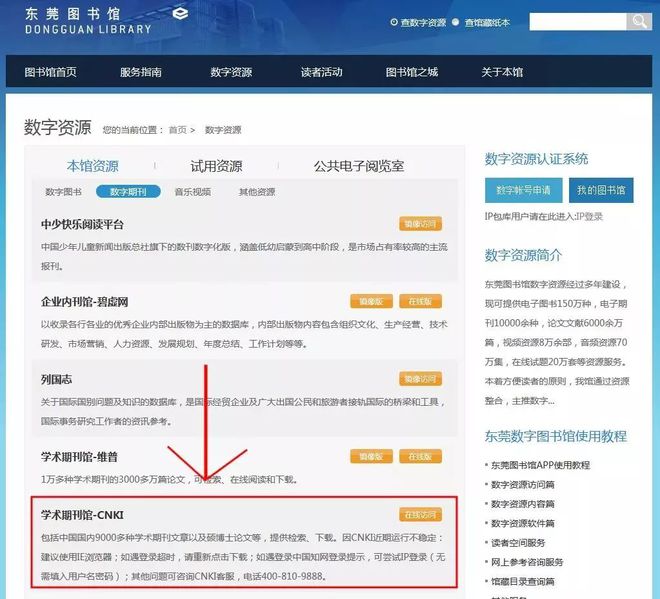Click the search magnifier icon button

[639, 21]
